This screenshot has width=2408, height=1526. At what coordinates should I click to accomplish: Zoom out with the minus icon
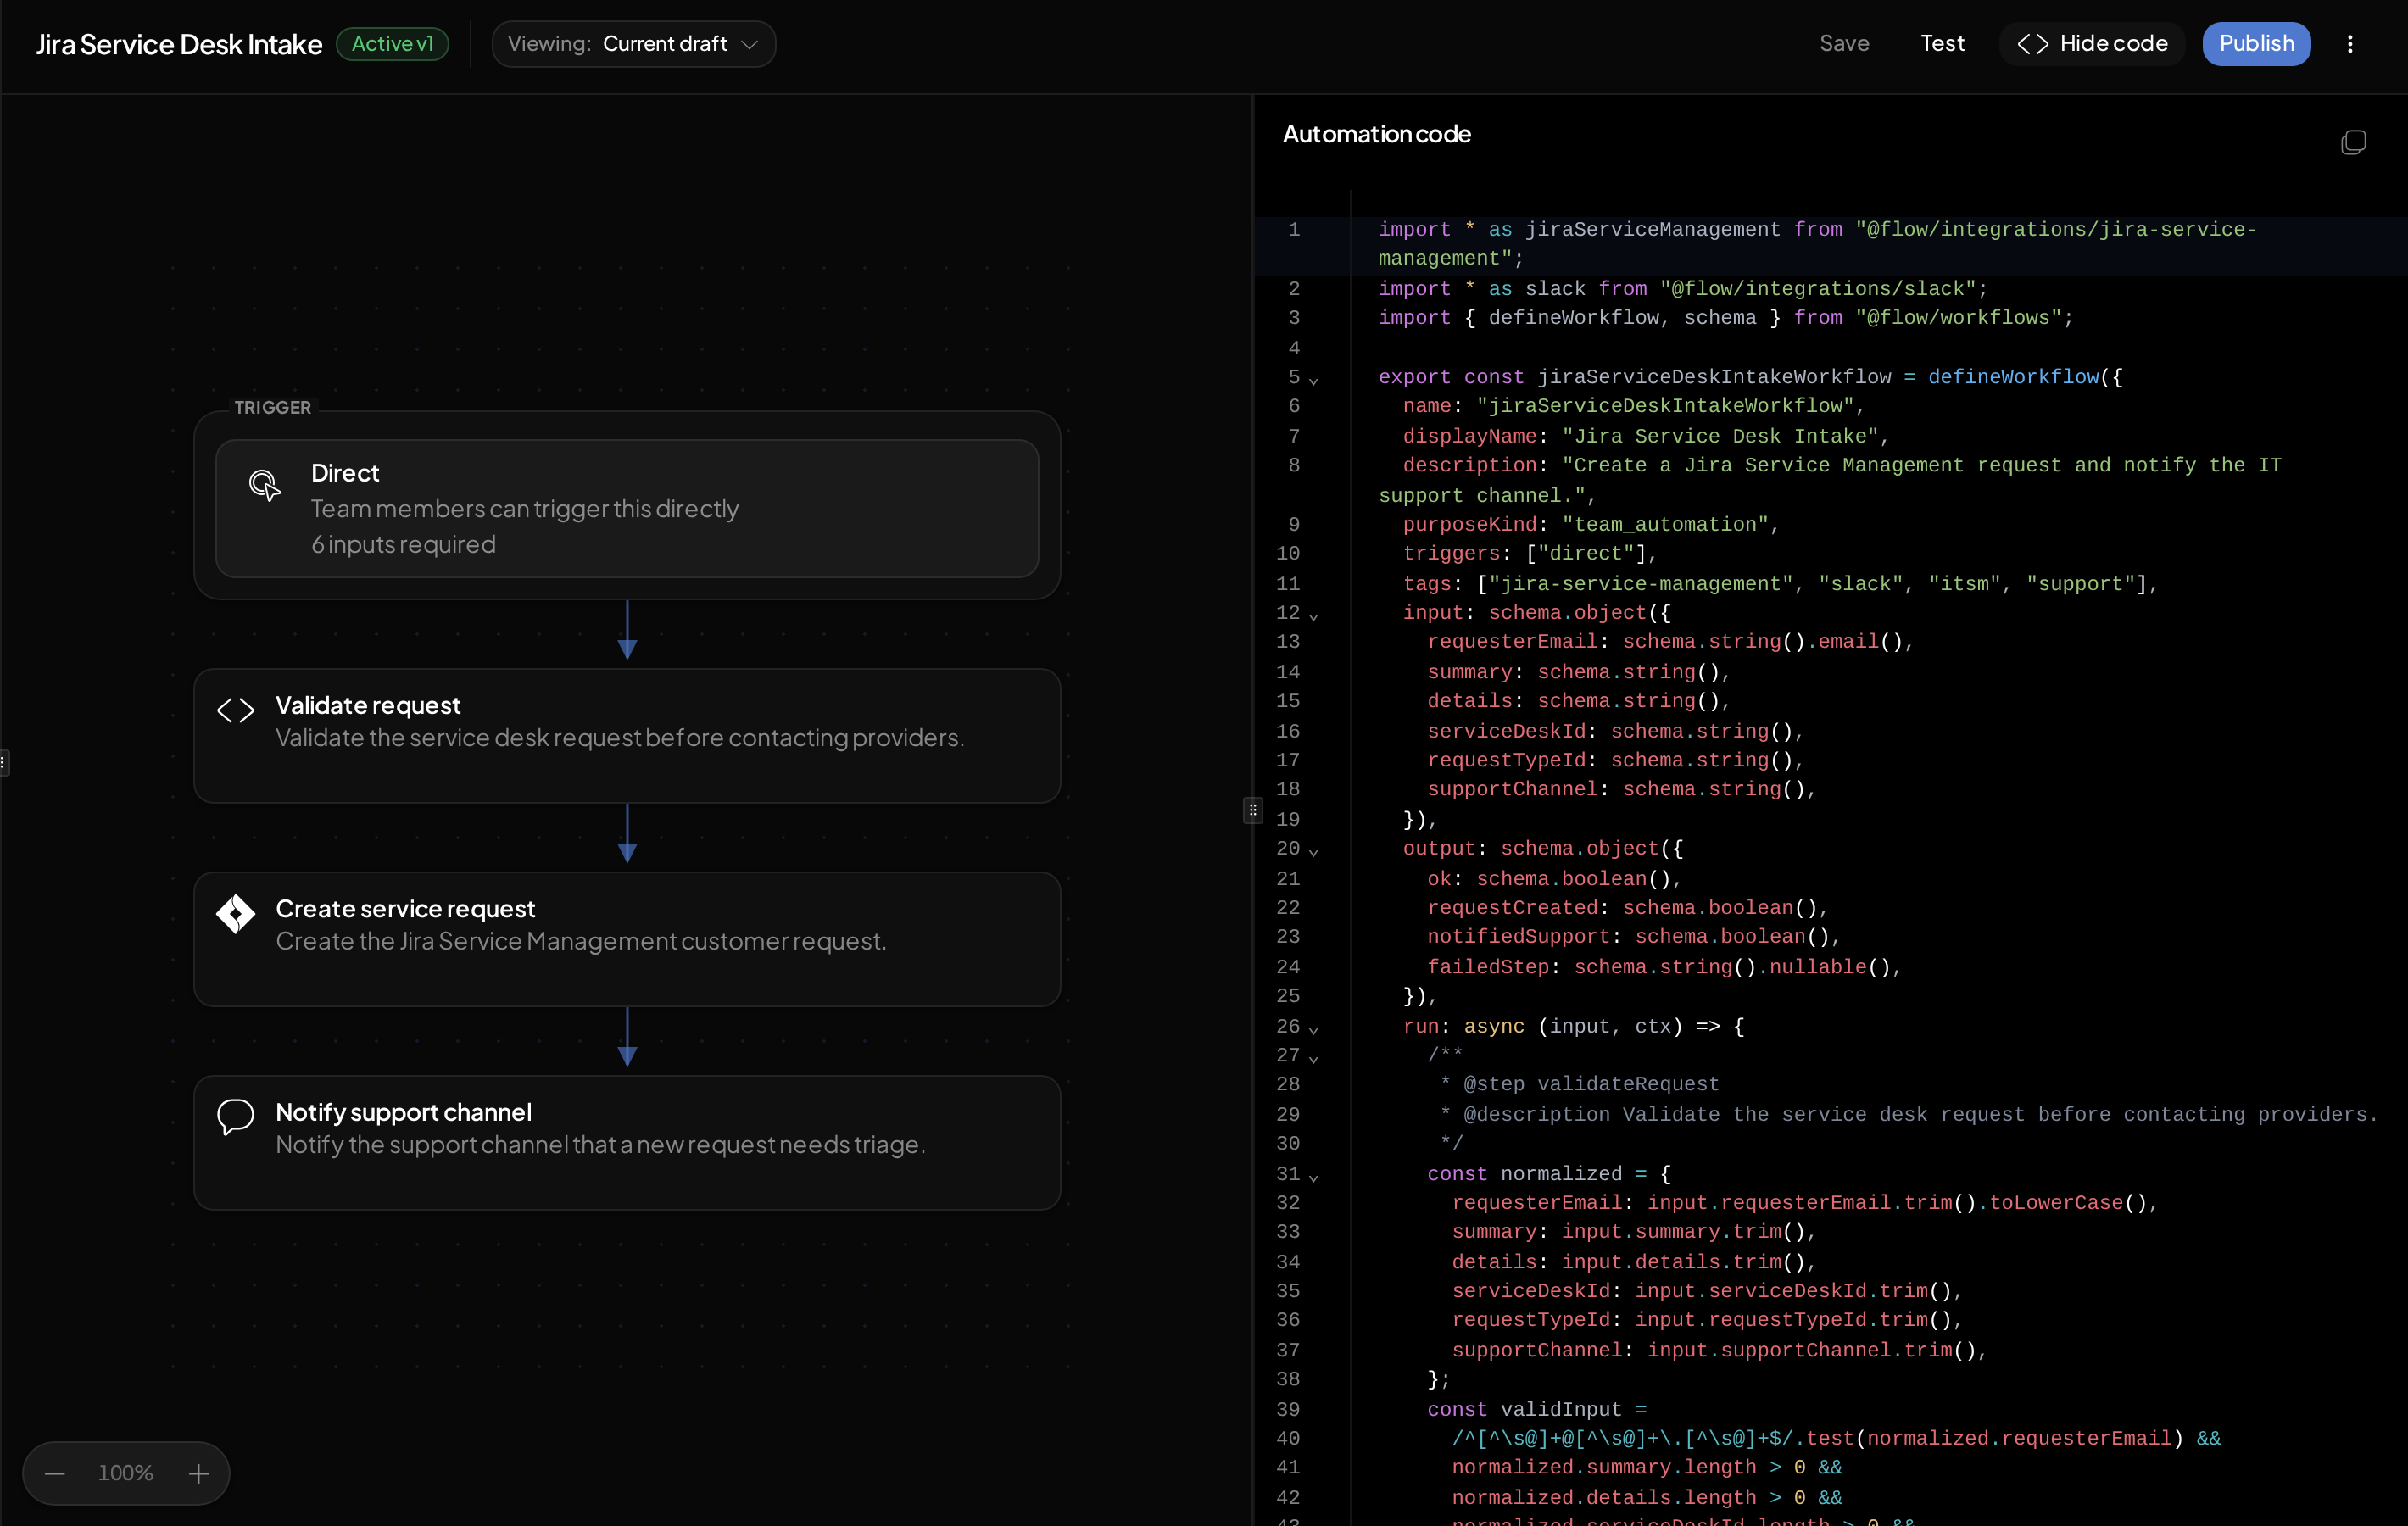click(x=55, y=1473)
